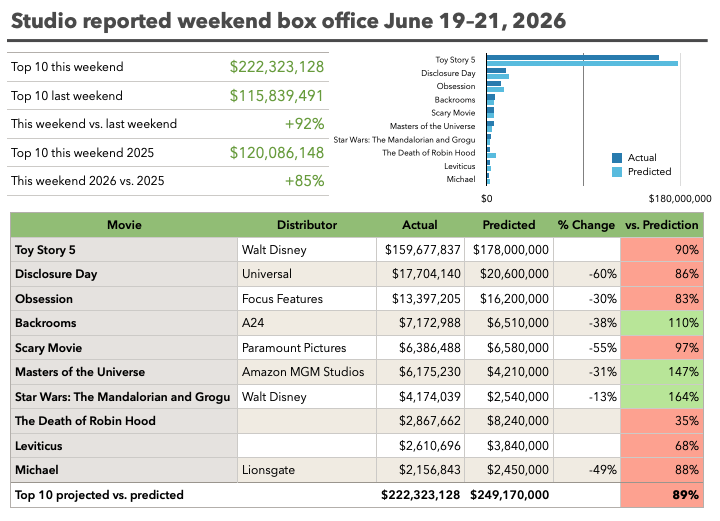Select the 'Backrooms' movie cell
The image size is (720, 521).
click(x=124, y=323)
